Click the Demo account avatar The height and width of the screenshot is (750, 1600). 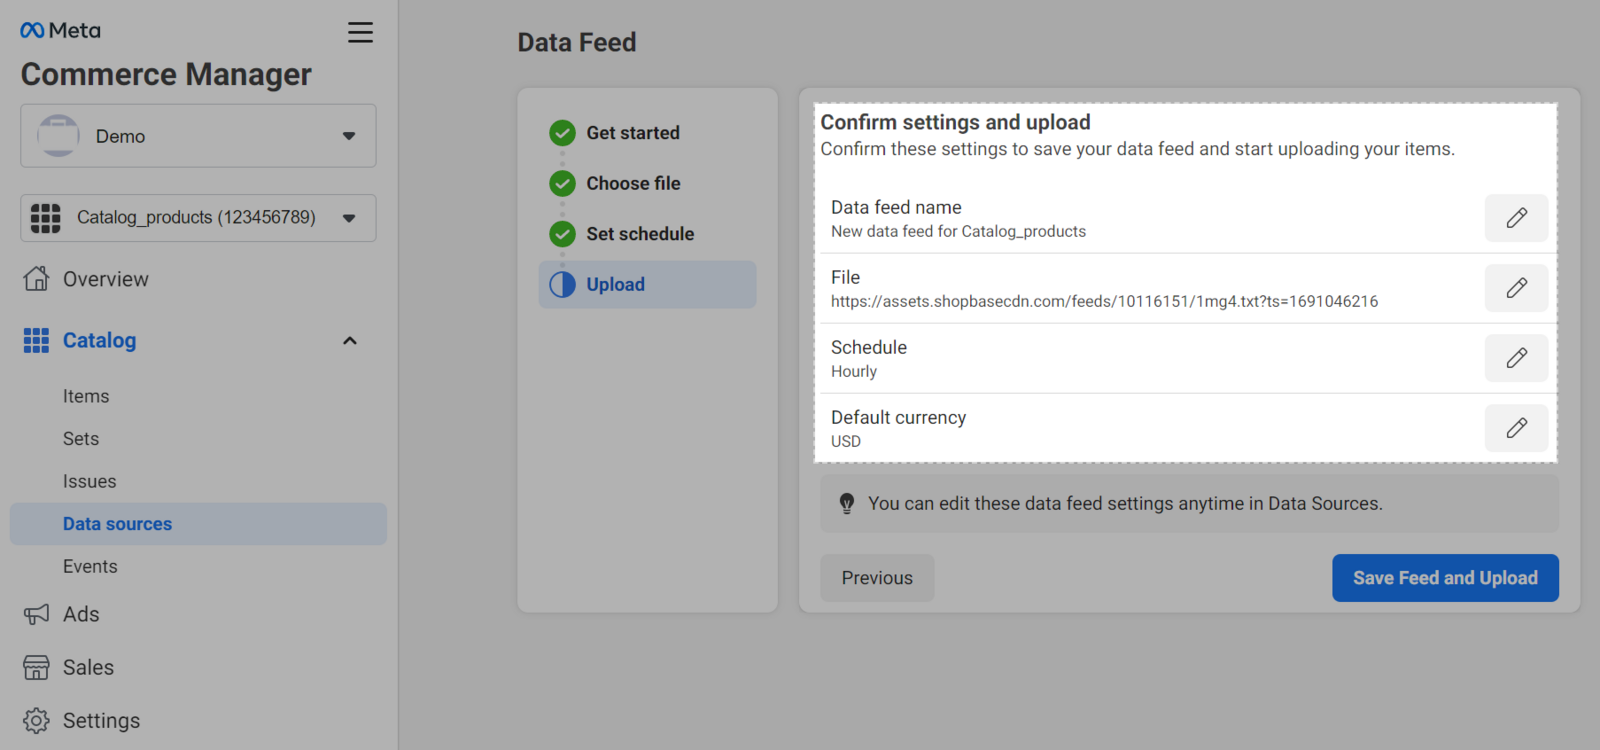[x=58, y=136]
